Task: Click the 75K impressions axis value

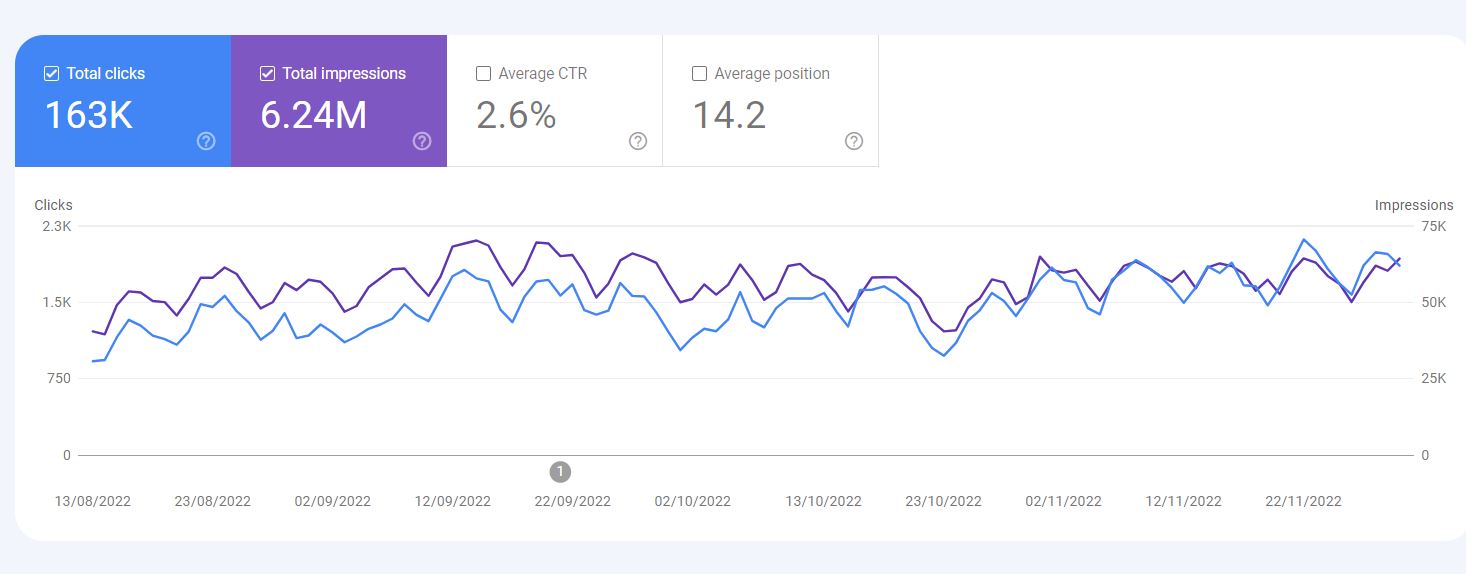Action: click(1434, 226)
